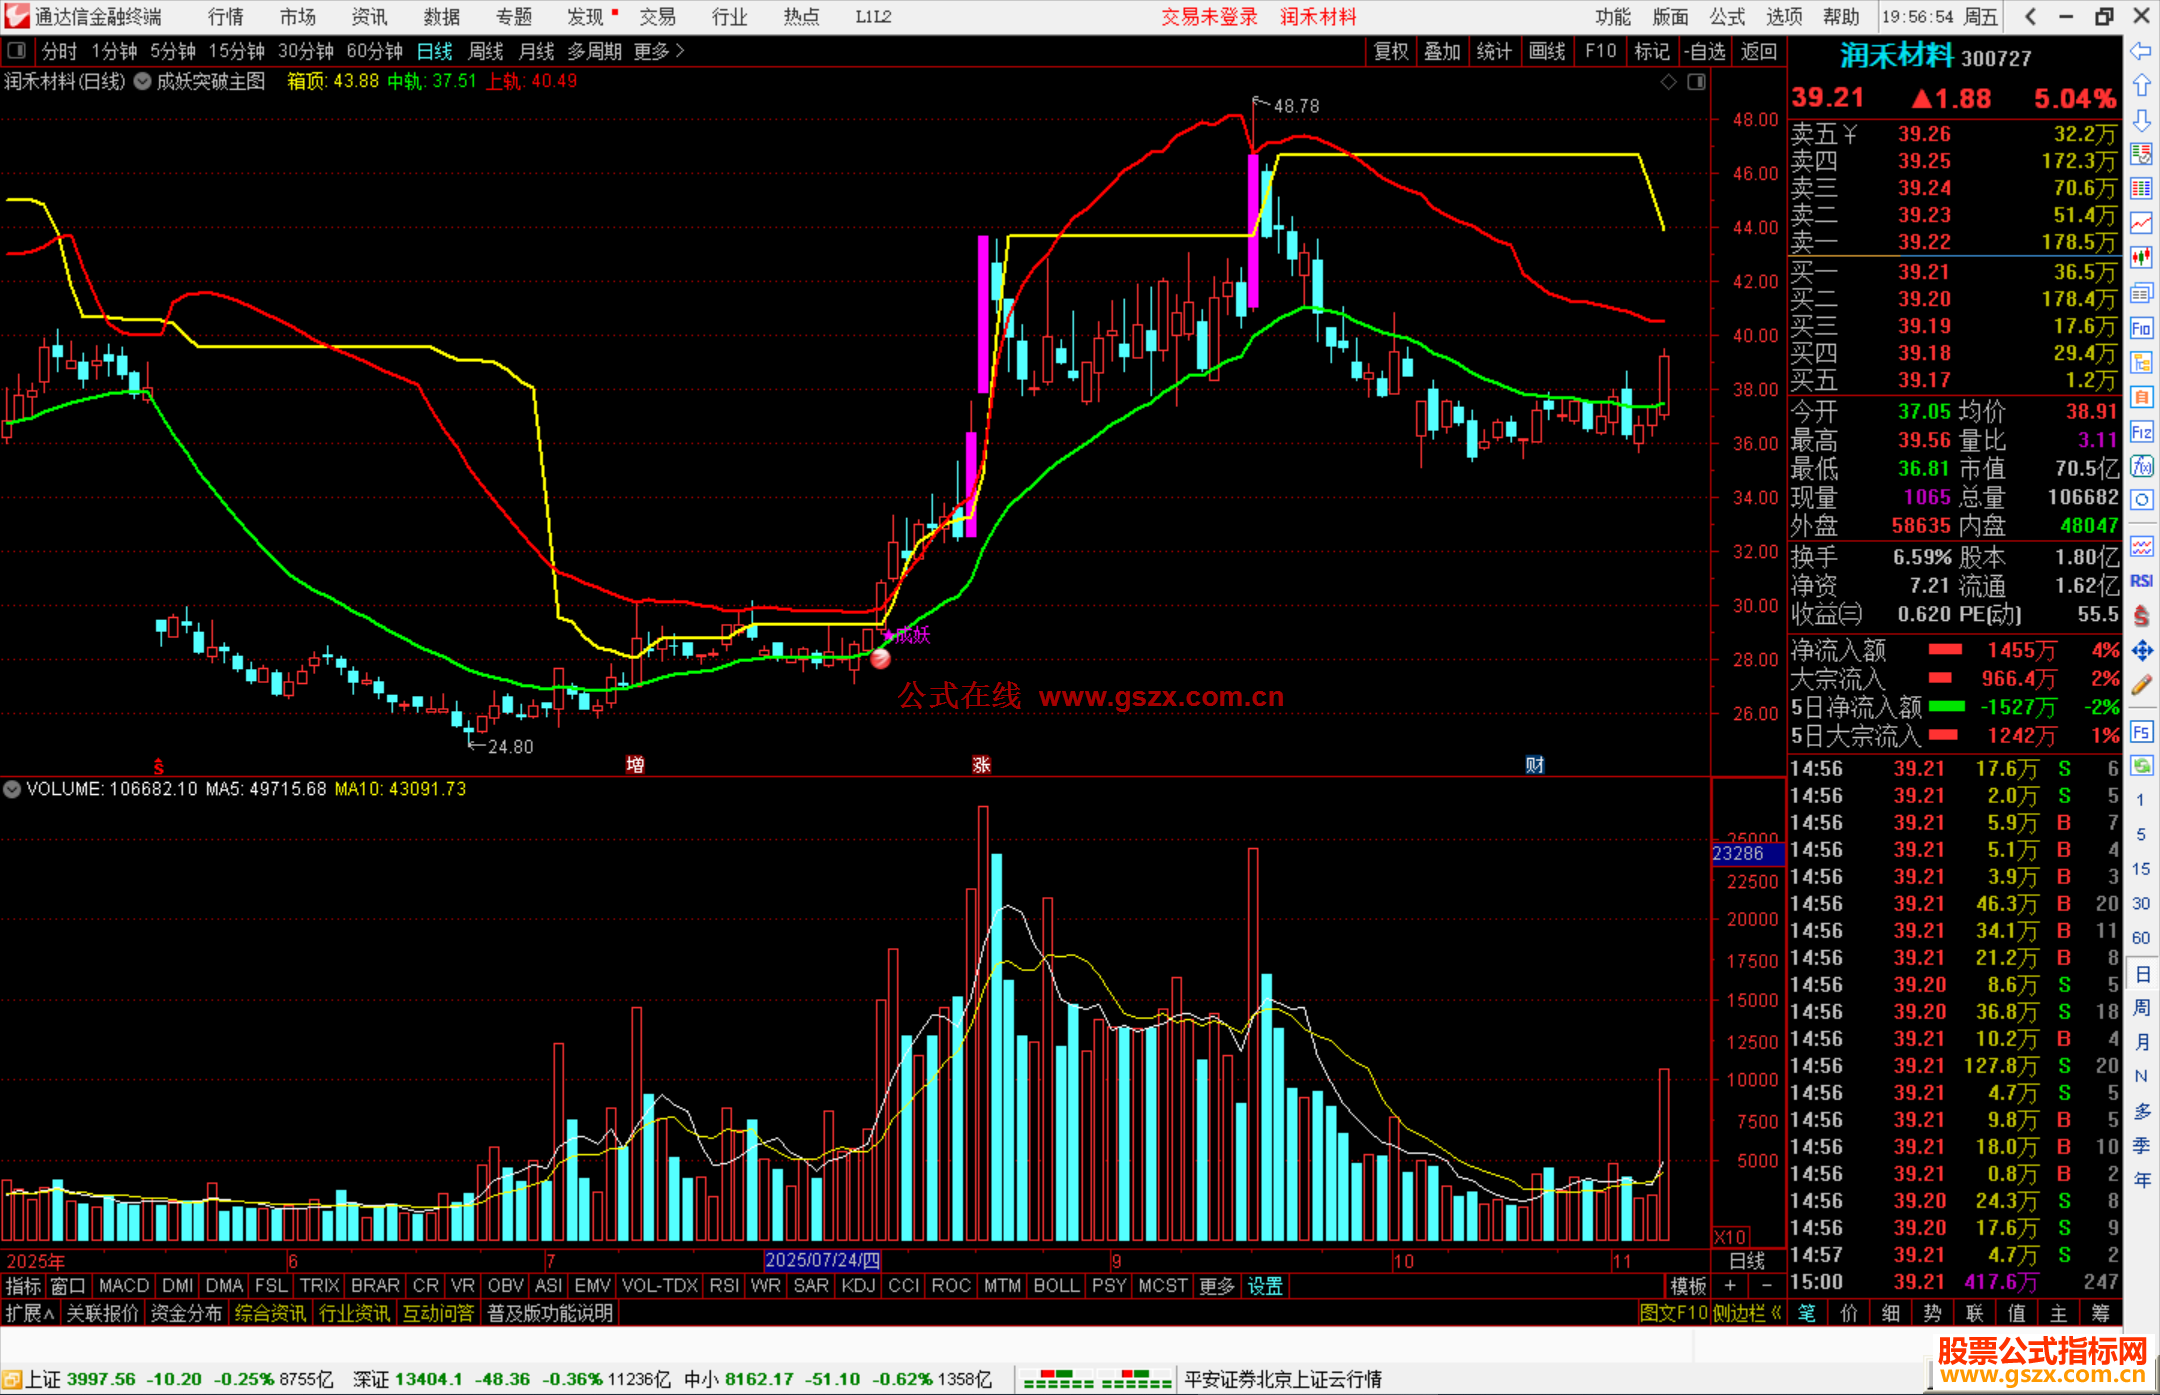The image size is (2160, 1395).
Task: Toggle the split-view square beside 分时
Action: click(x=17, y=51)
